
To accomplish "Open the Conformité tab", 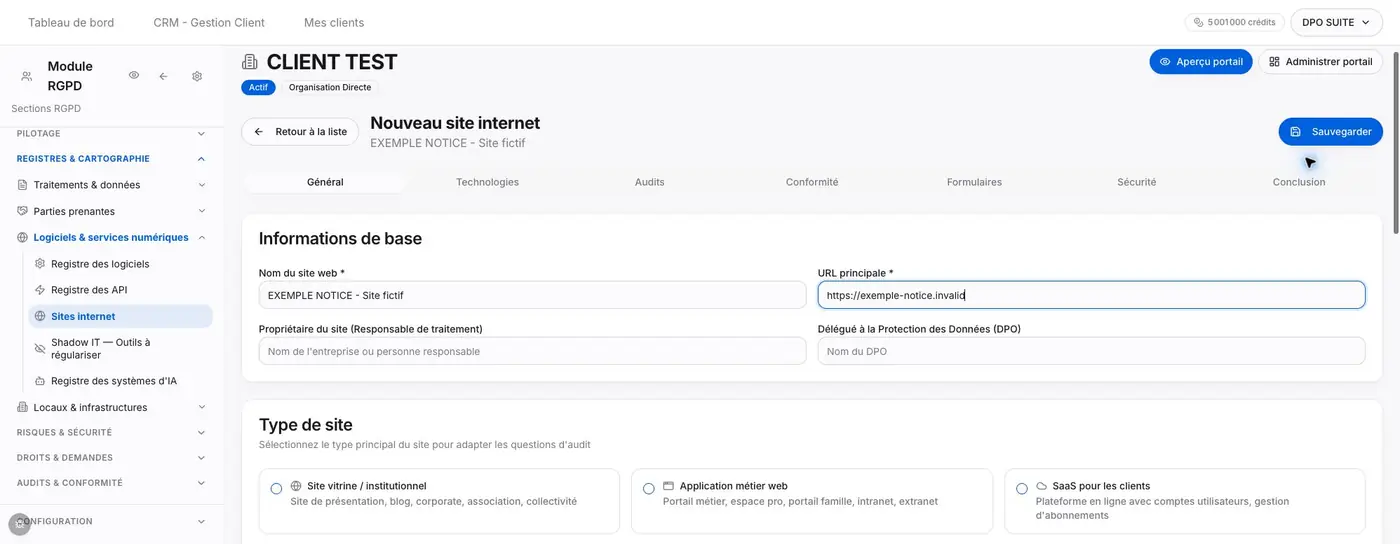I will (812, 182).
